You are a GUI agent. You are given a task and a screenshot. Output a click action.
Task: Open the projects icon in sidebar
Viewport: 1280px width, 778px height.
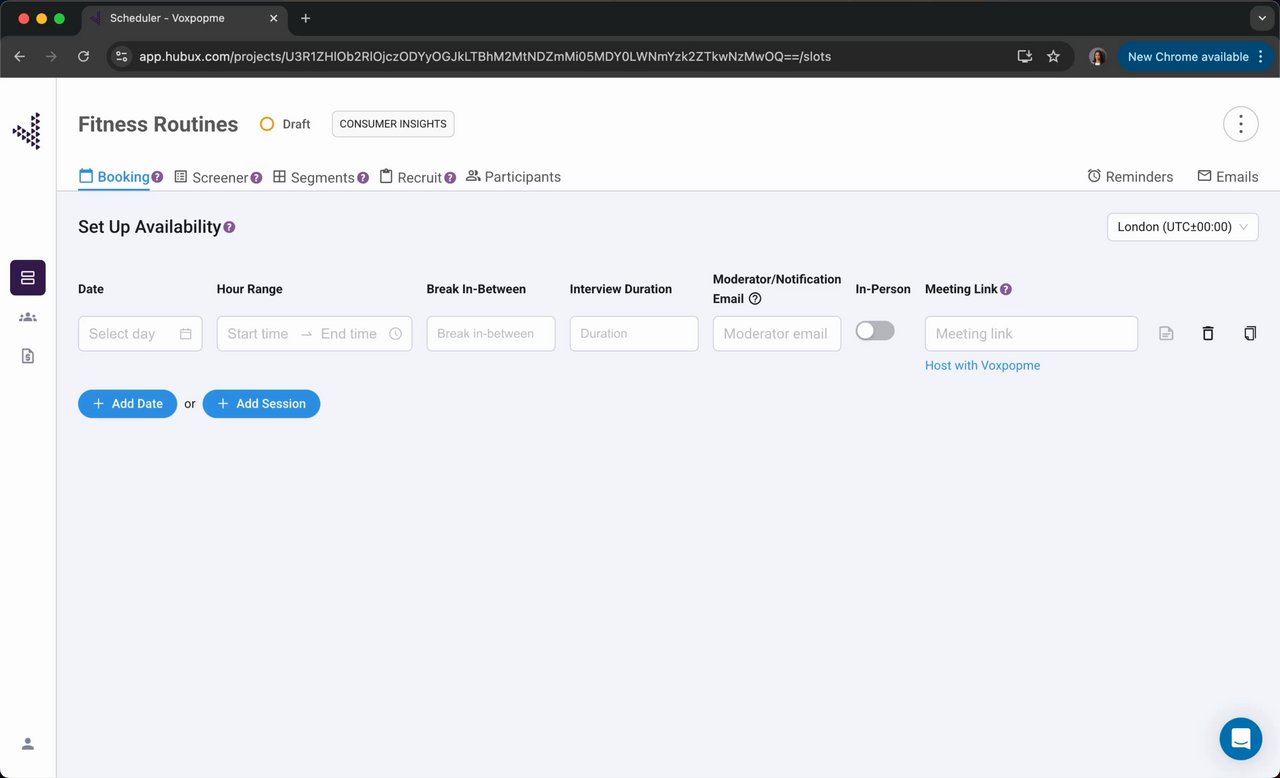(x=28, y=278)
